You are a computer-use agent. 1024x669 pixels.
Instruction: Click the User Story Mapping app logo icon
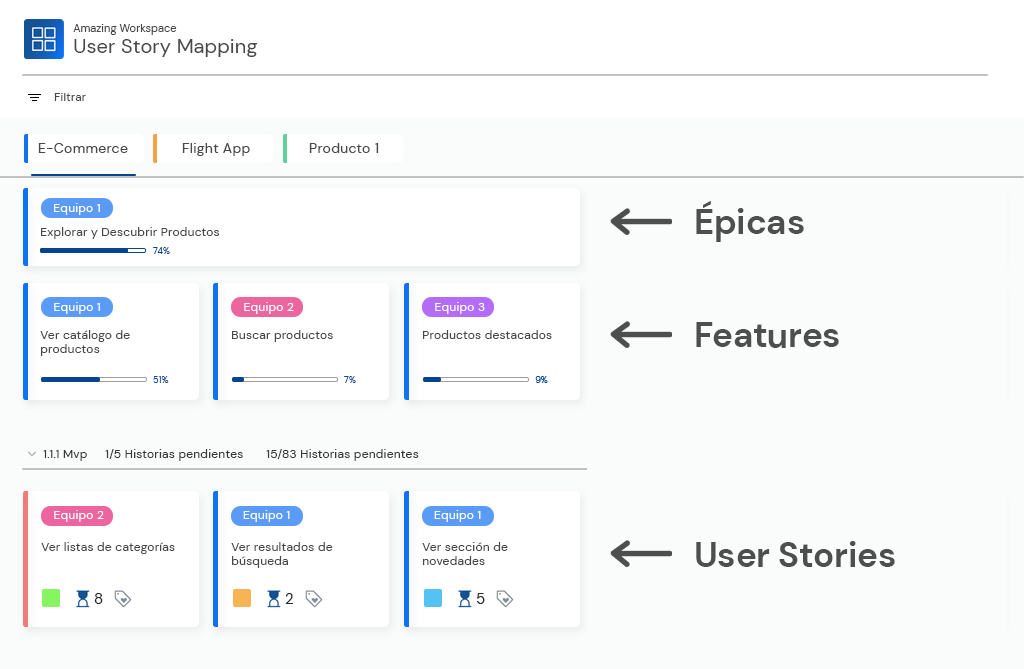pyautogui.click(x=44, y=39)
